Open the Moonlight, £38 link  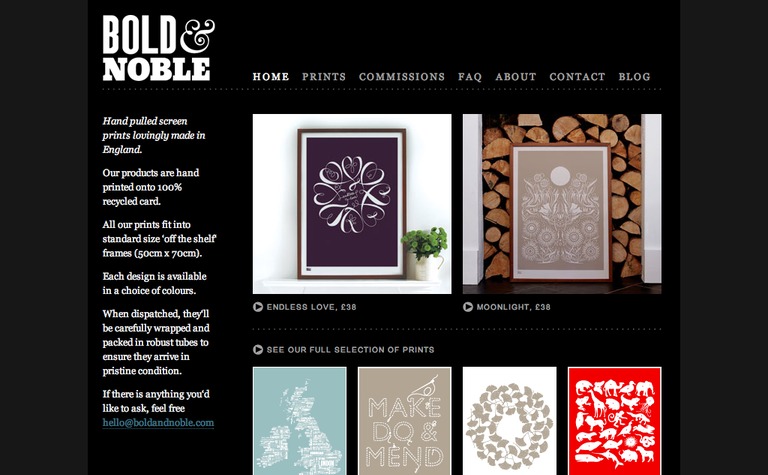point(514,307)
